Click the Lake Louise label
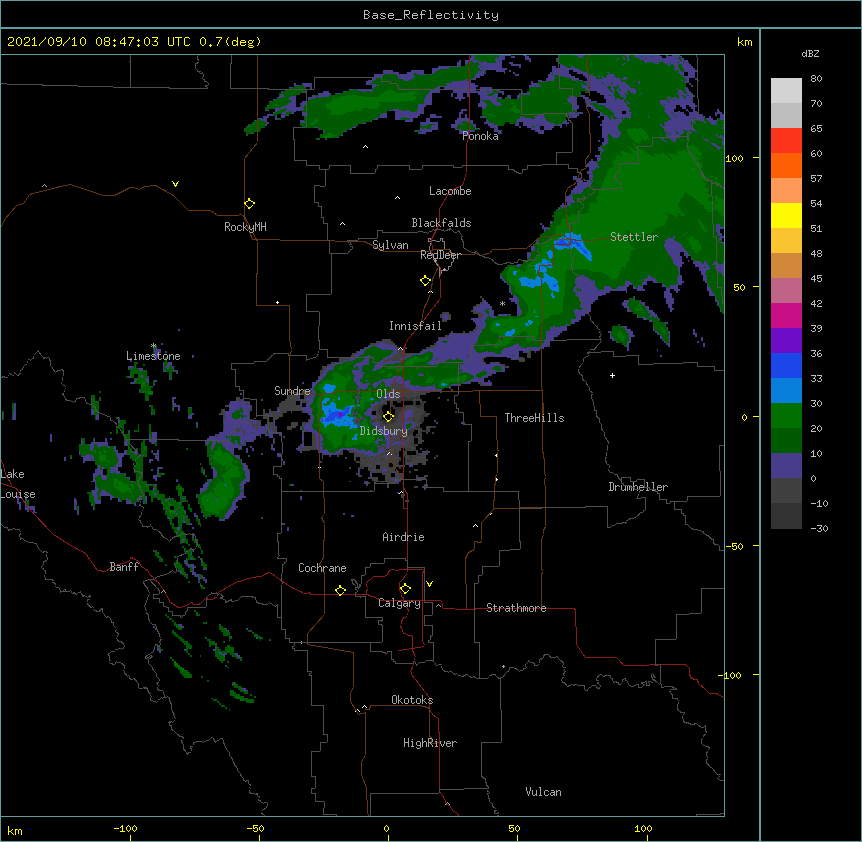The image size is (862, 842). tap(18, 484)
